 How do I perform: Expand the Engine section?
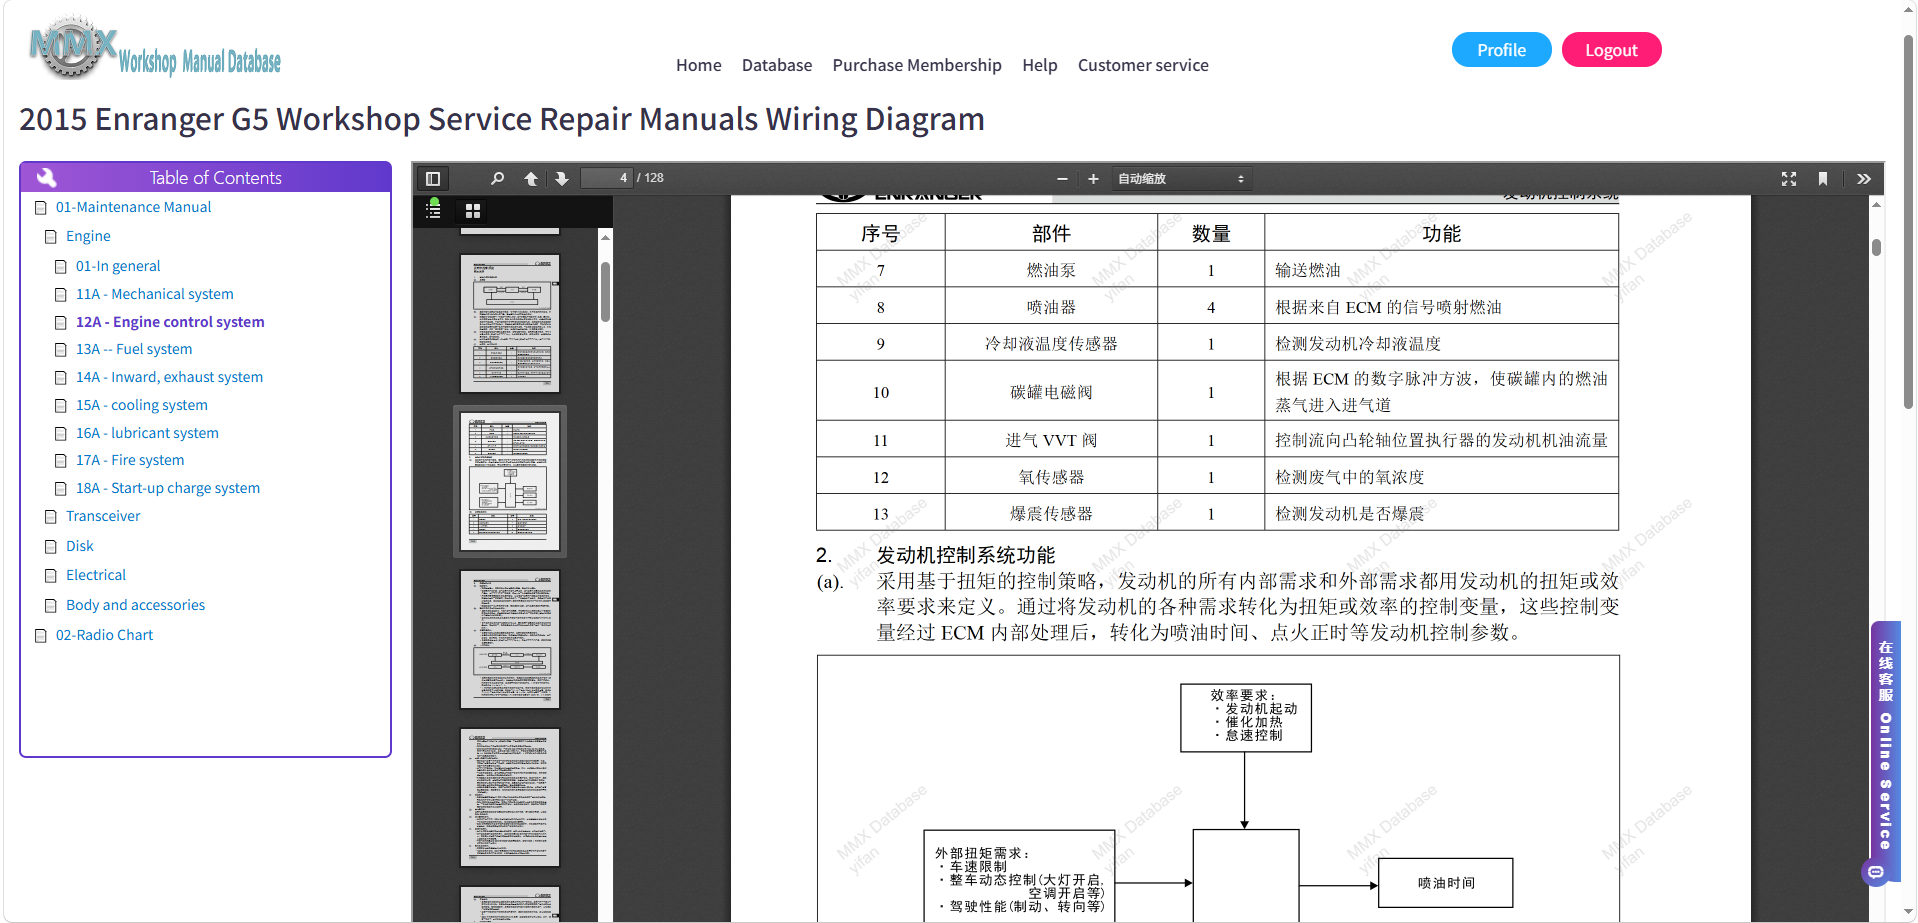88,236
